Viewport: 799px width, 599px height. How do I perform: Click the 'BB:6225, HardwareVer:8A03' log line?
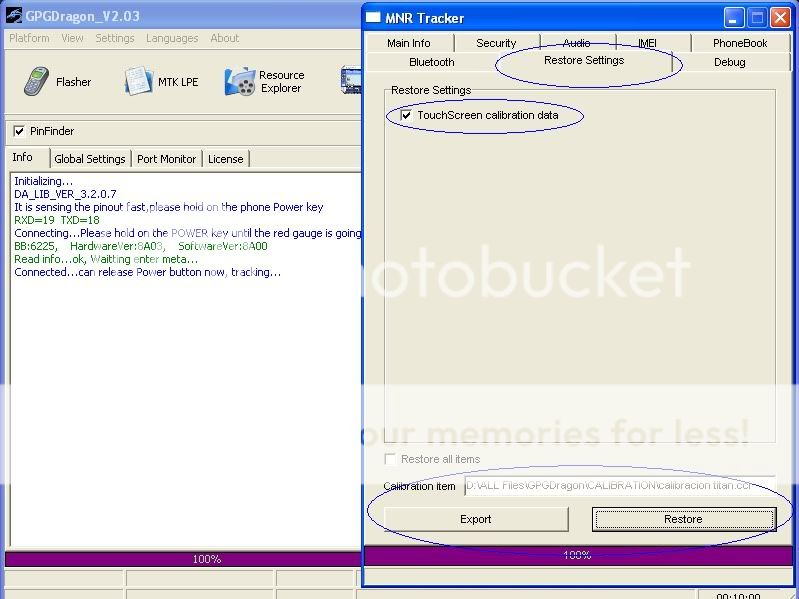141,246
